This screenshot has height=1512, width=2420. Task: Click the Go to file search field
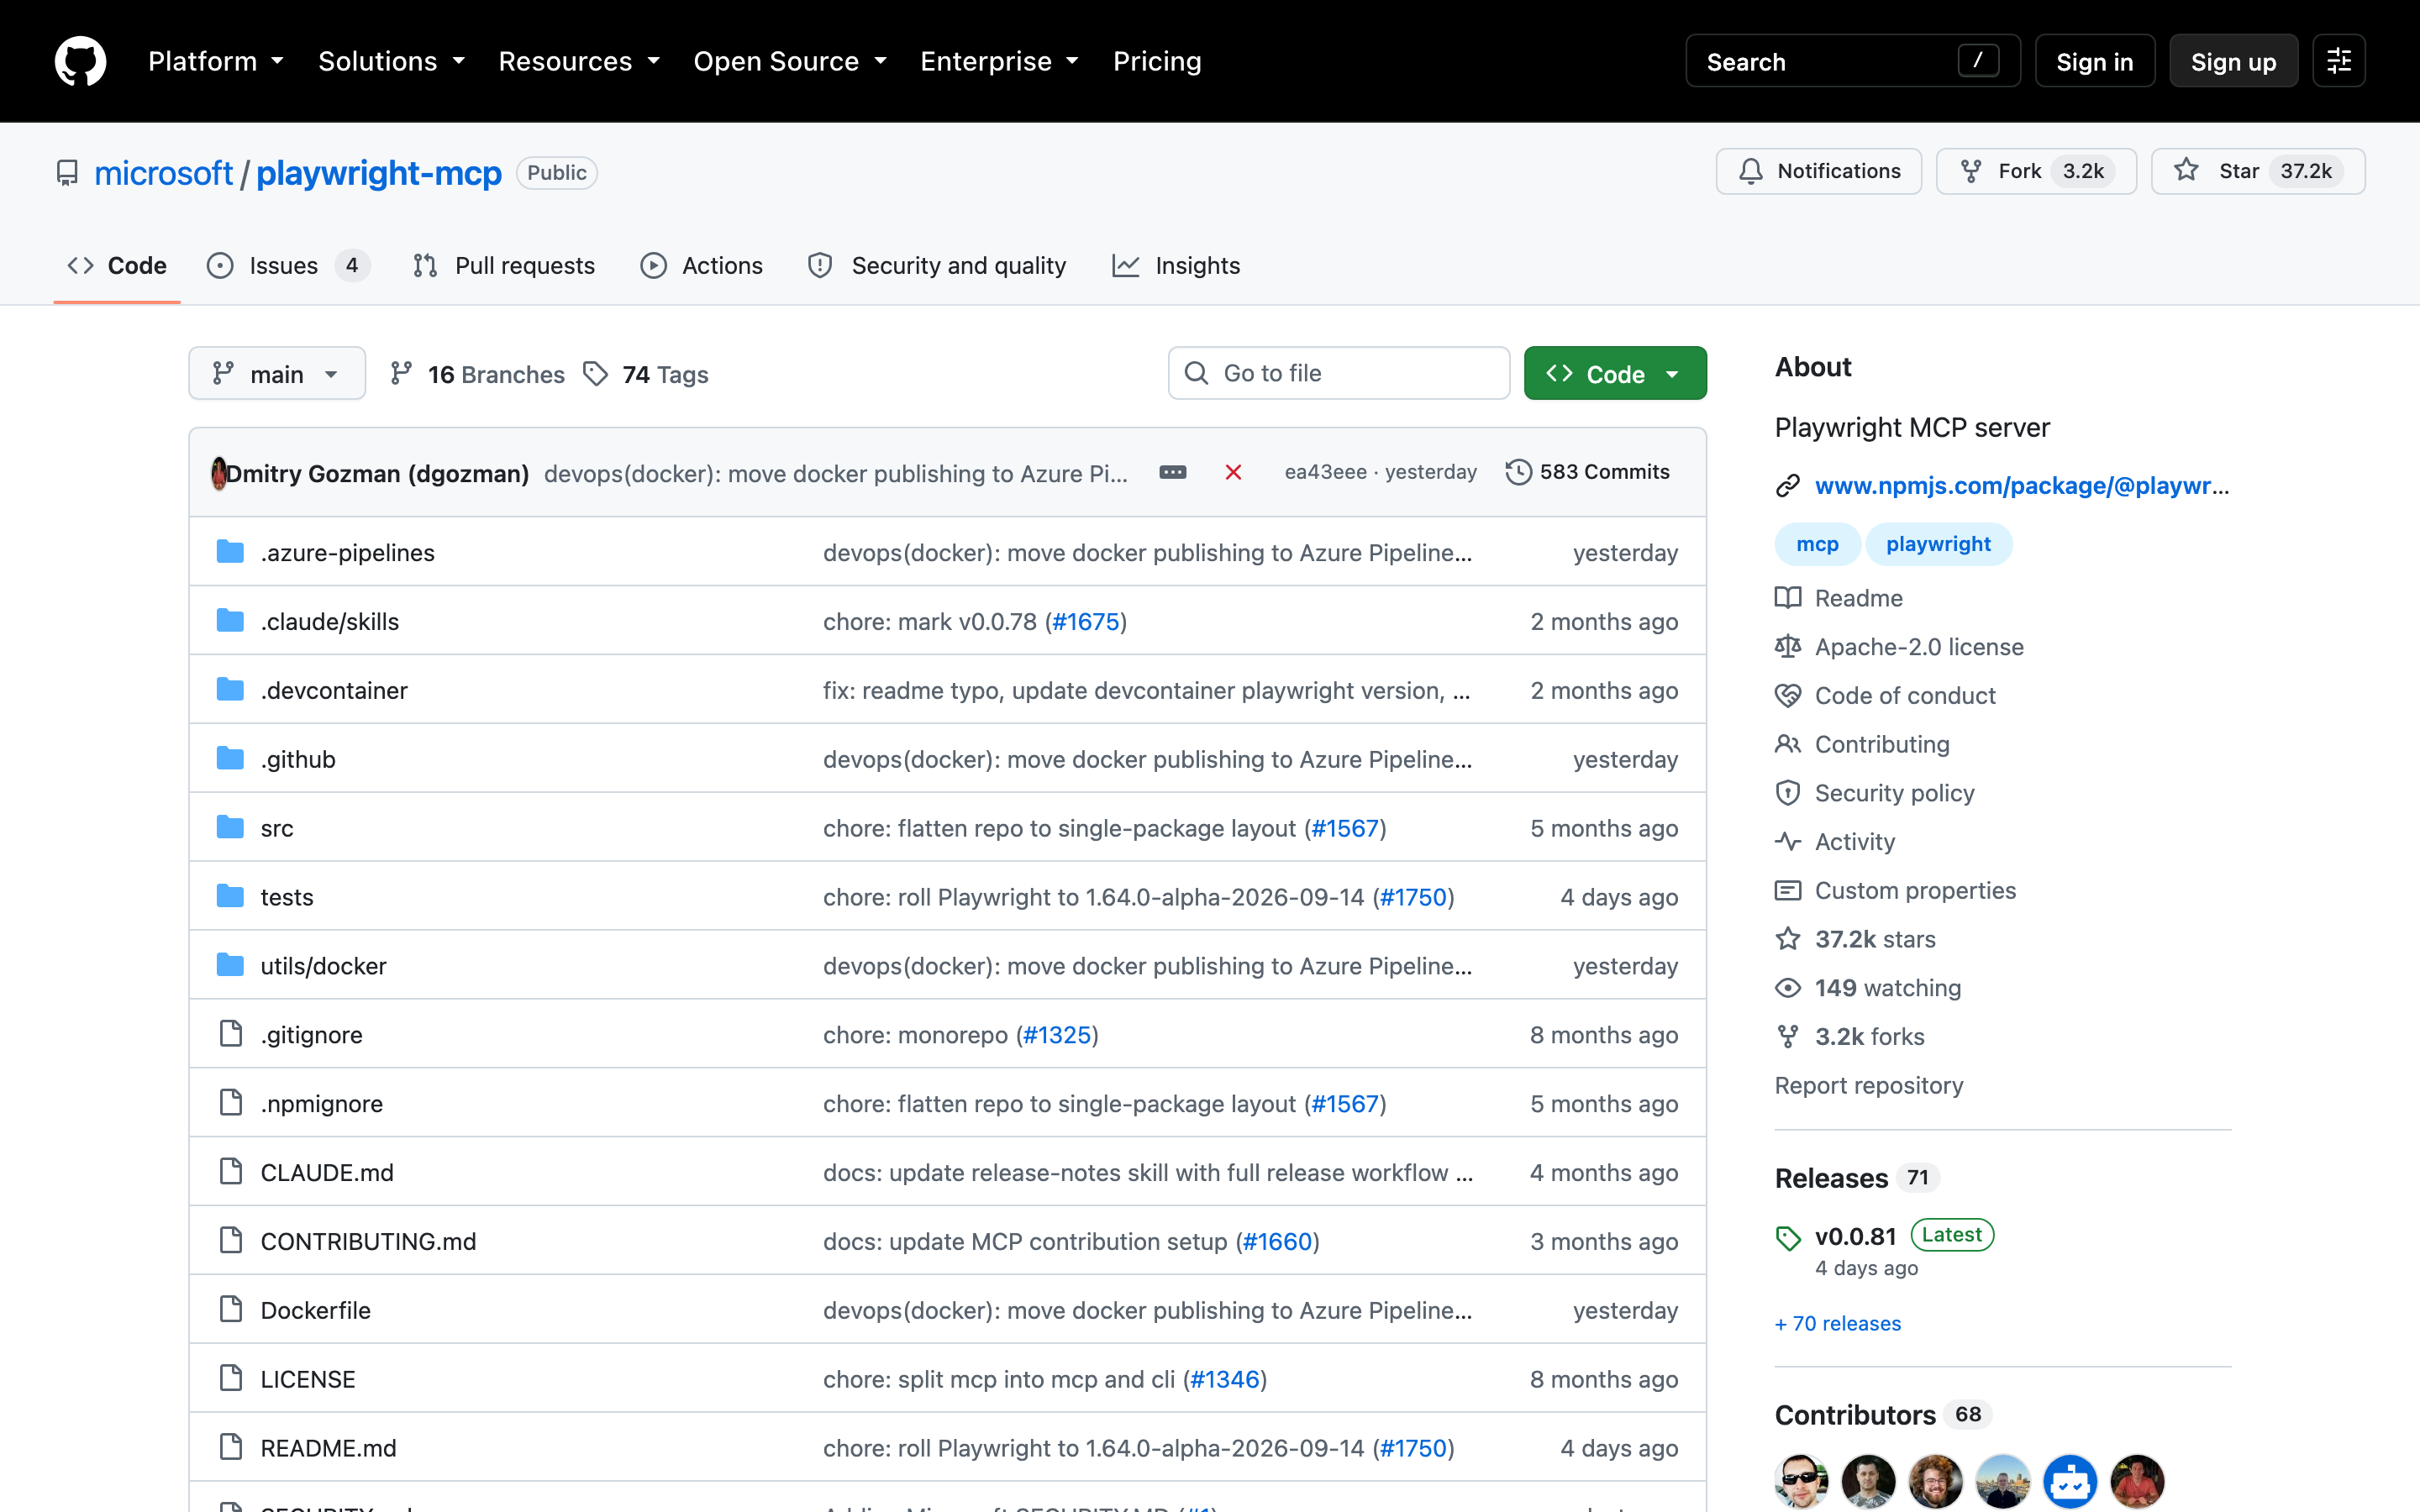1338,374
